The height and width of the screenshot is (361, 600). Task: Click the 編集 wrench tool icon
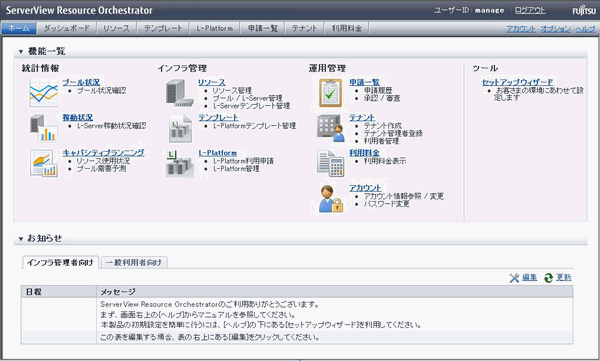[x=514, y=278]
